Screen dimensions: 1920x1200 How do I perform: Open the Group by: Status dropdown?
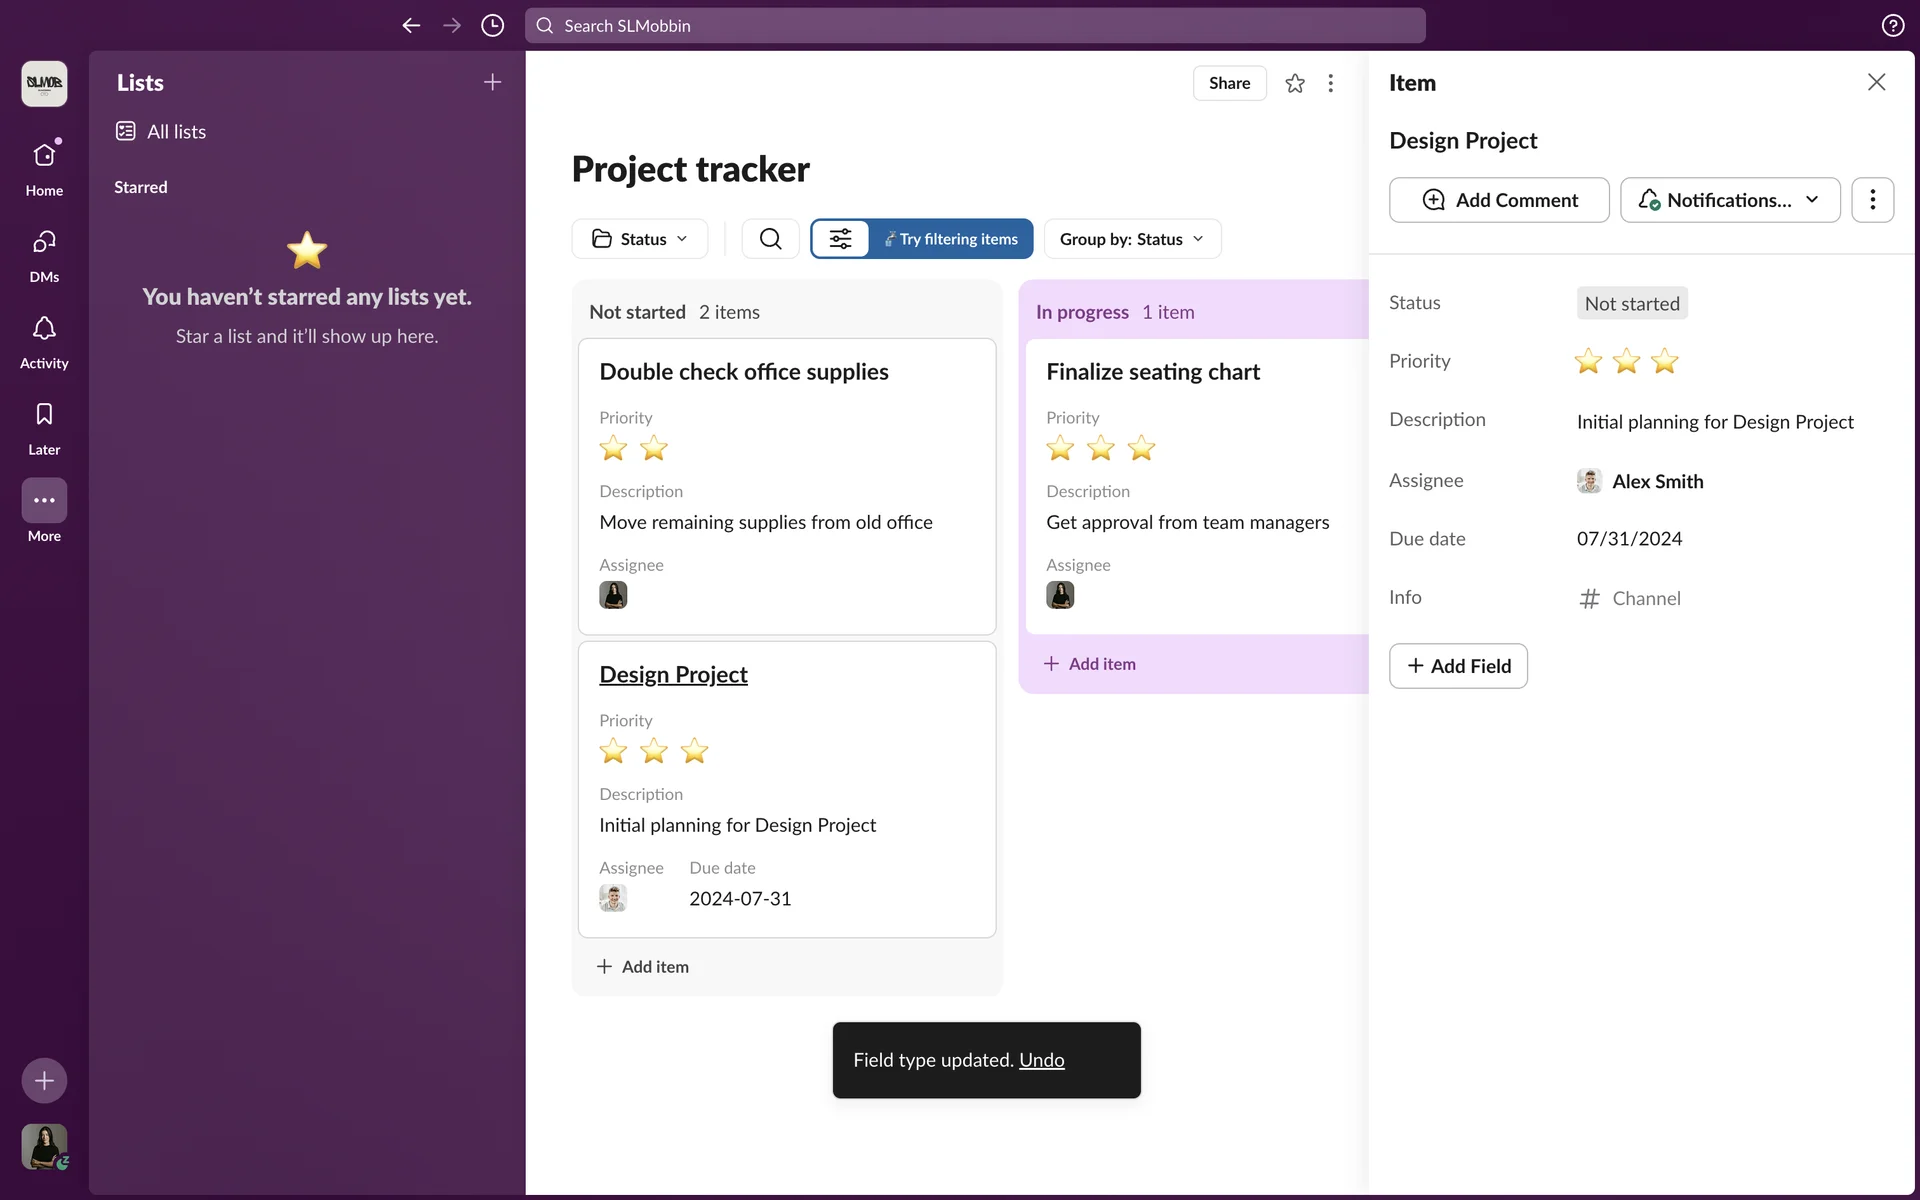coord(1132,239)
